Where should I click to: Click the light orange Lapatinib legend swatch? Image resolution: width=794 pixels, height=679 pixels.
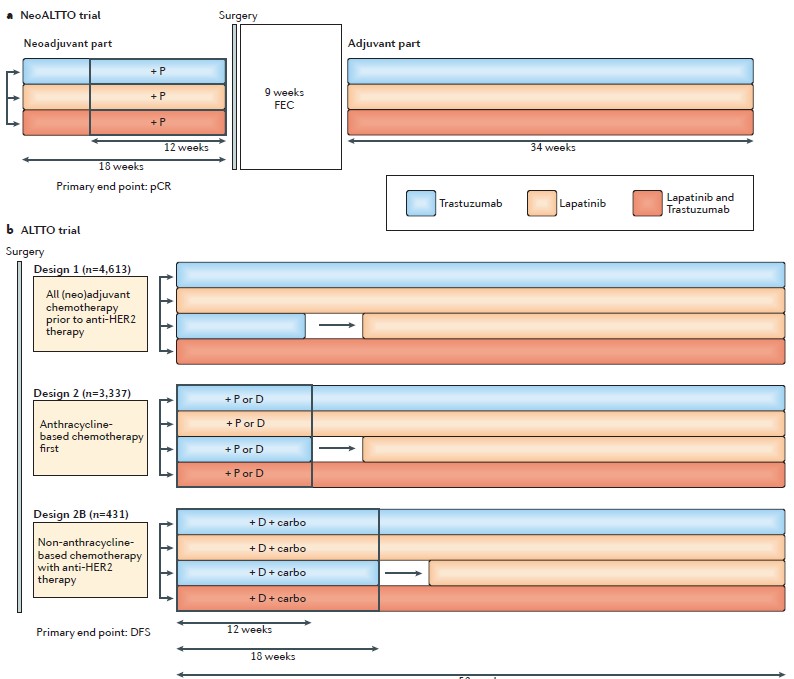(541, 203)
